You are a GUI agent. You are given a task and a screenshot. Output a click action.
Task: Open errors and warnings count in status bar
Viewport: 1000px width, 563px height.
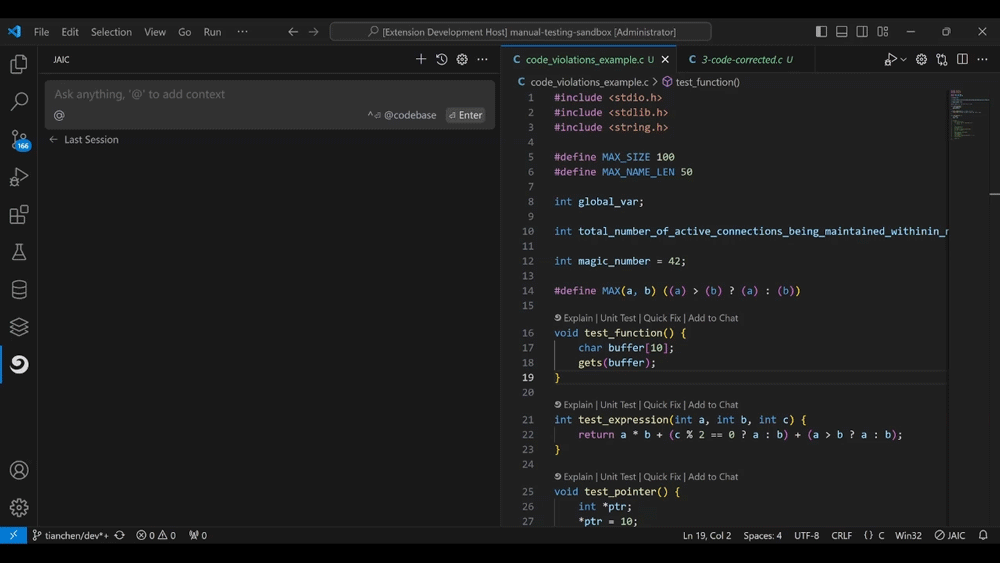[x=156, y=536]
